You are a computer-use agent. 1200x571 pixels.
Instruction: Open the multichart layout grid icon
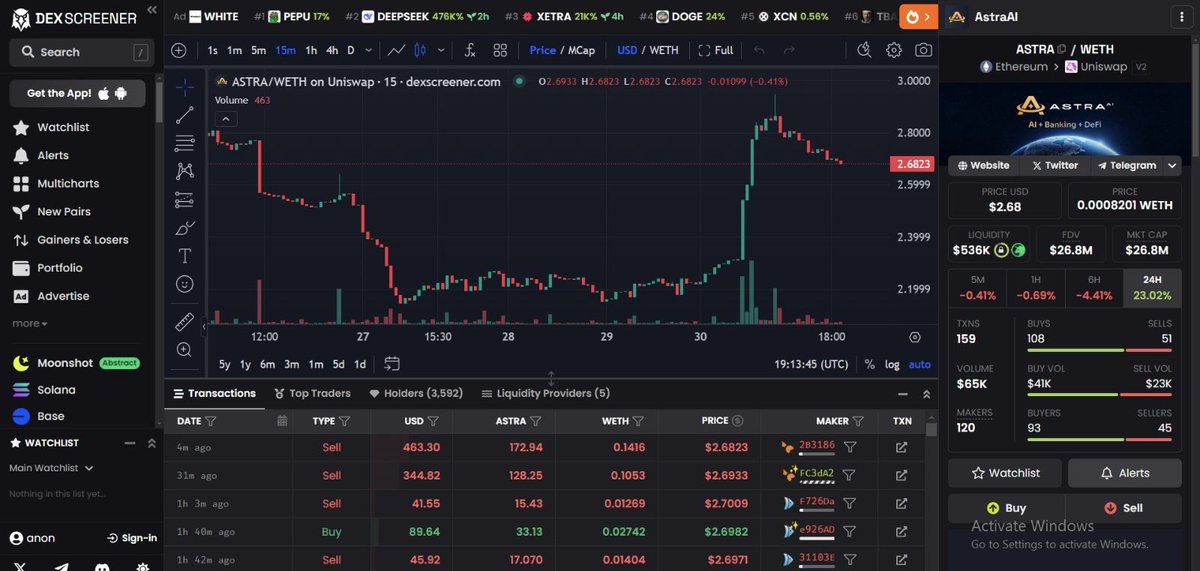point(500,50)
